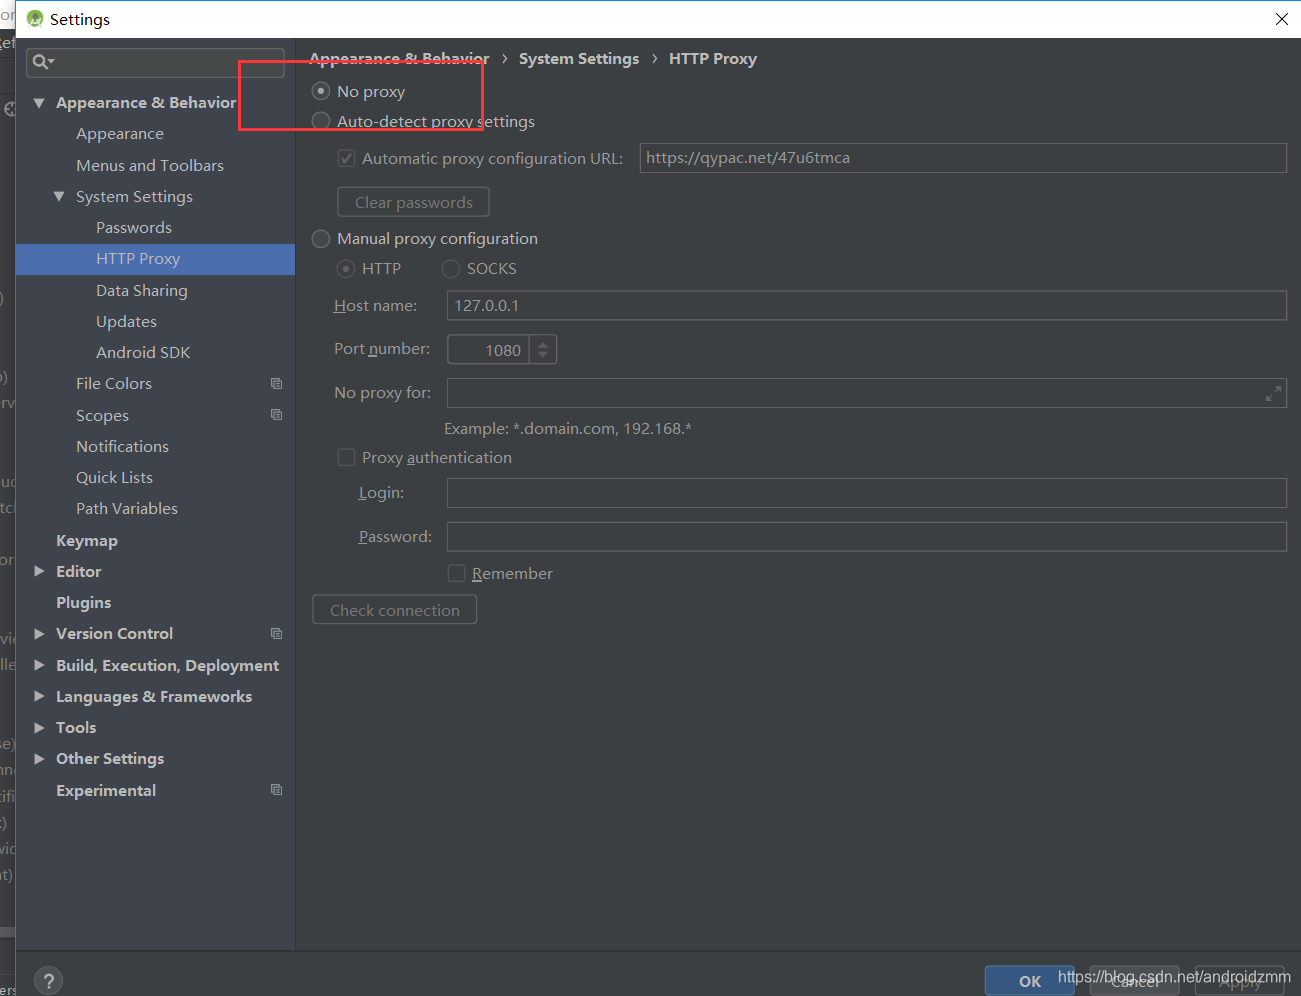
Task: Choose the HTTP proxy type radio button
Action: click(346, 269)
